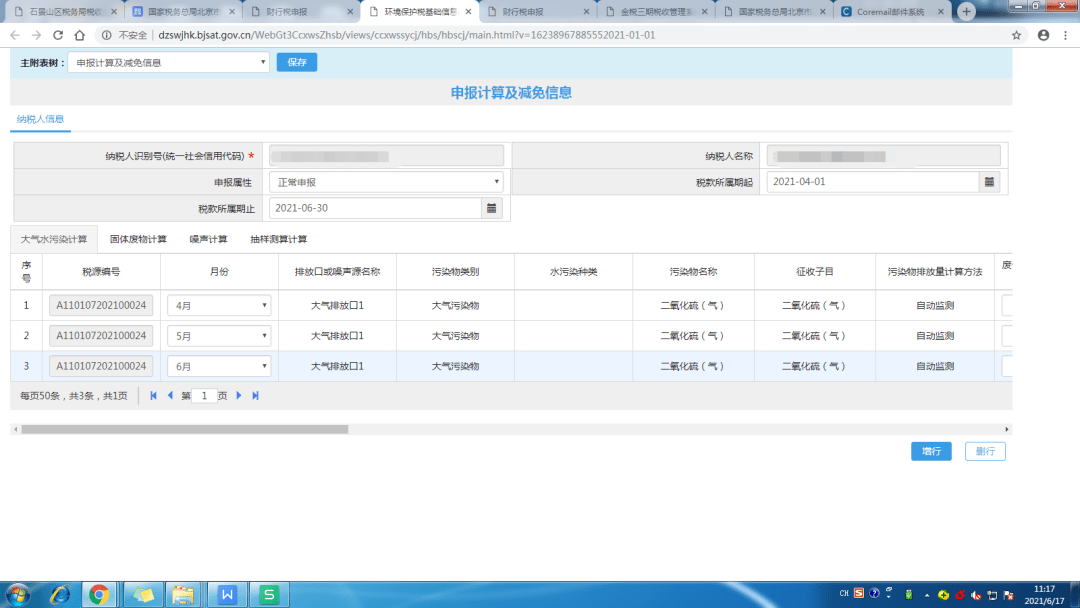
Task: Open calendar picker for 税款所属期止
Action: tap(491, 208)
